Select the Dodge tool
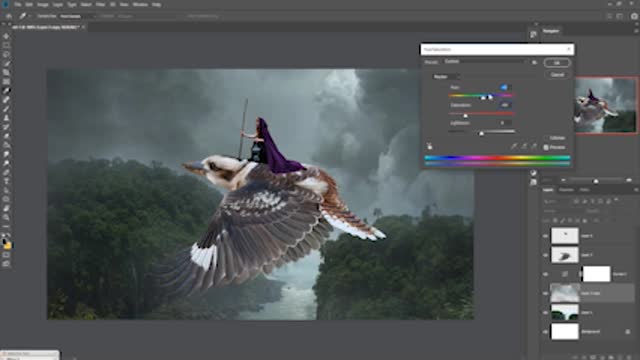640x360 pixels. 6,163
